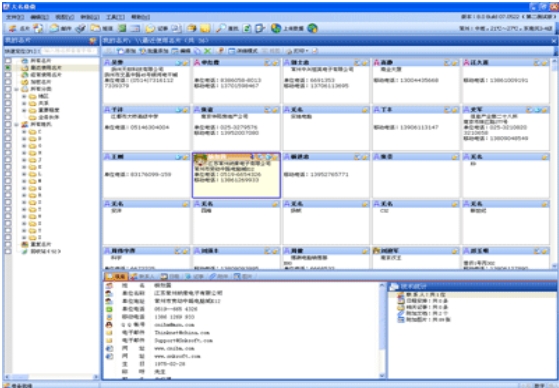Click the 经常使用名片 tree icon

(x=25, y=75)
